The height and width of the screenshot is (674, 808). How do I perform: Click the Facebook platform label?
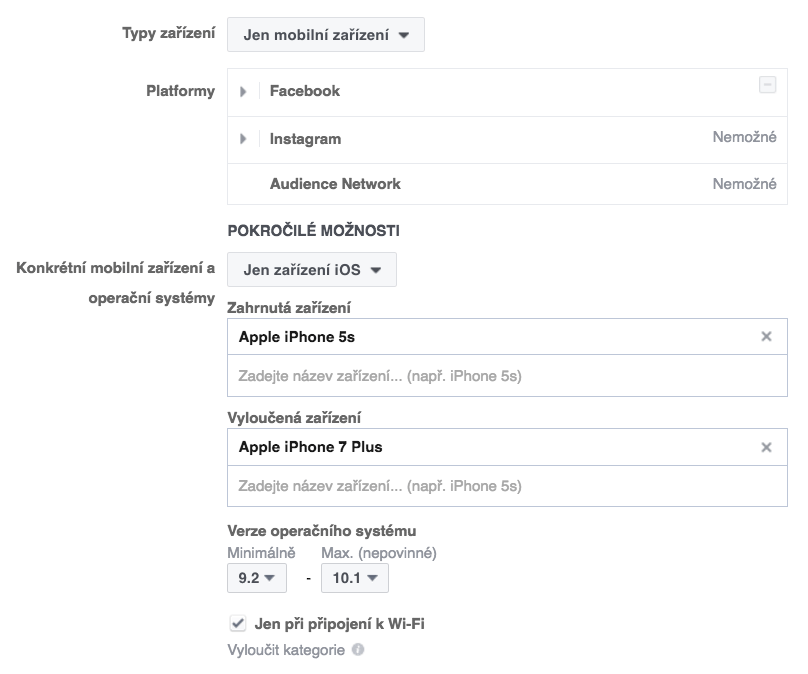click(x=305, y=91)
